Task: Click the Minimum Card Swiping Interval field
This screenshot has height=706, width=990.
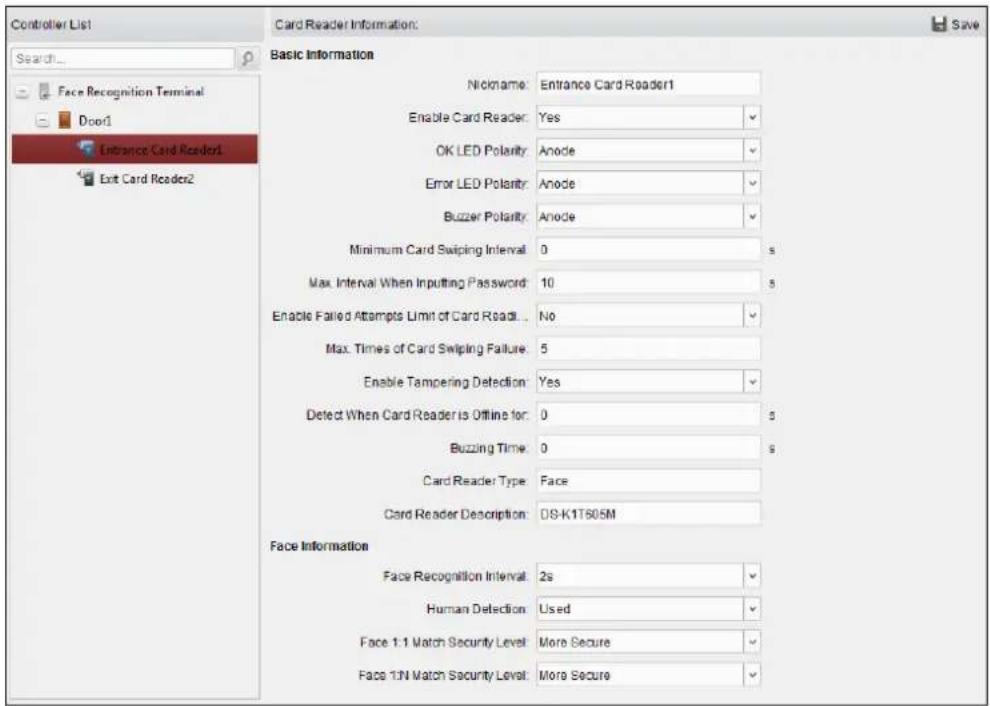Action: (x=648, y=250)
